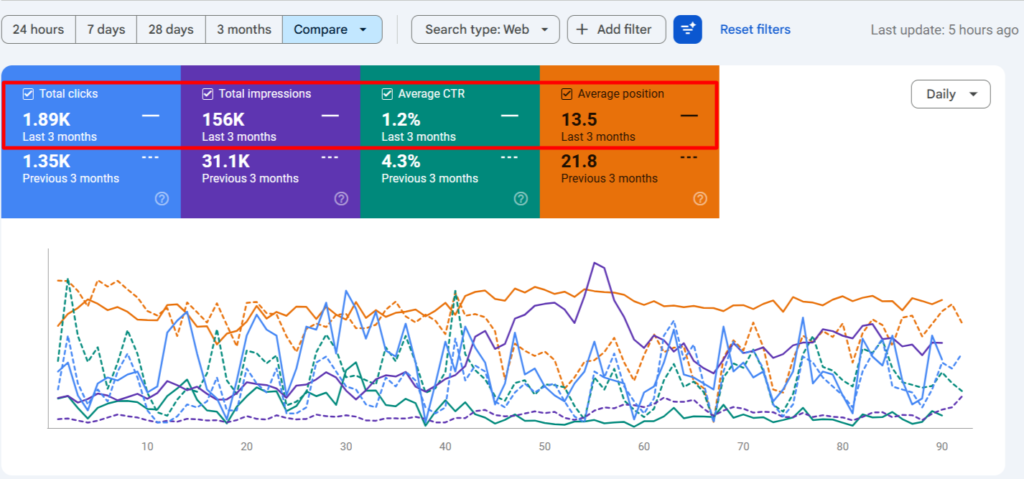Expand the Search type: Web dropdown
This screenshot has height=479, width=1024.
click(x=485, y=30)
